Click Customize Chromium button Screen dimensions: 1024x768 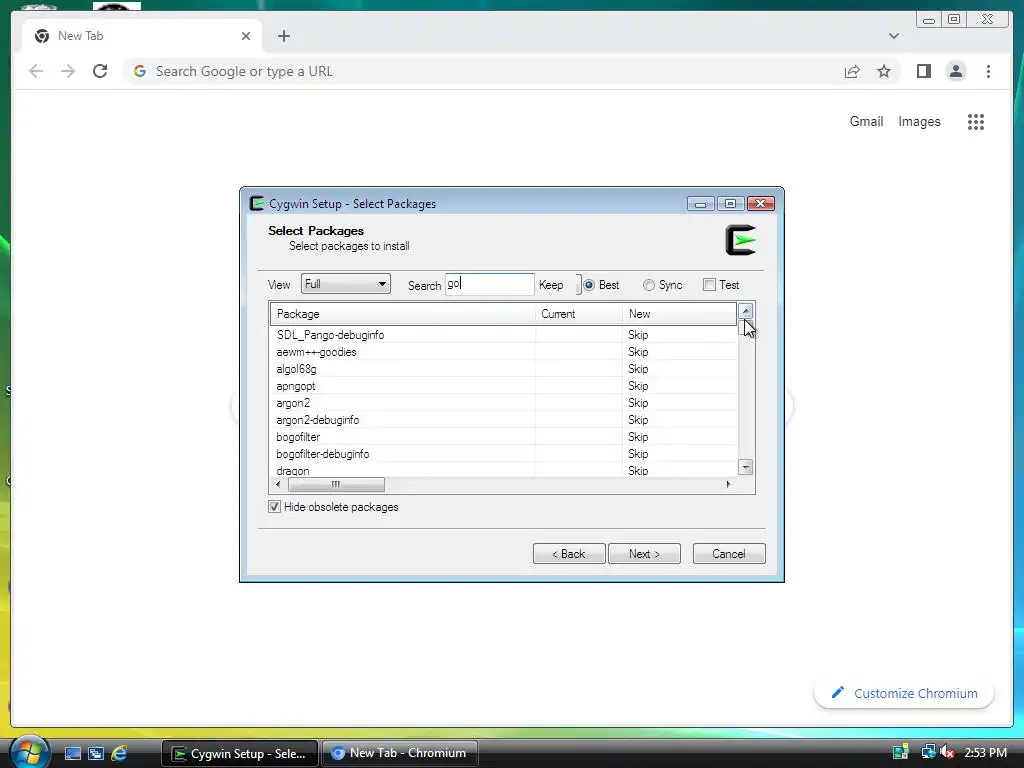904,693
